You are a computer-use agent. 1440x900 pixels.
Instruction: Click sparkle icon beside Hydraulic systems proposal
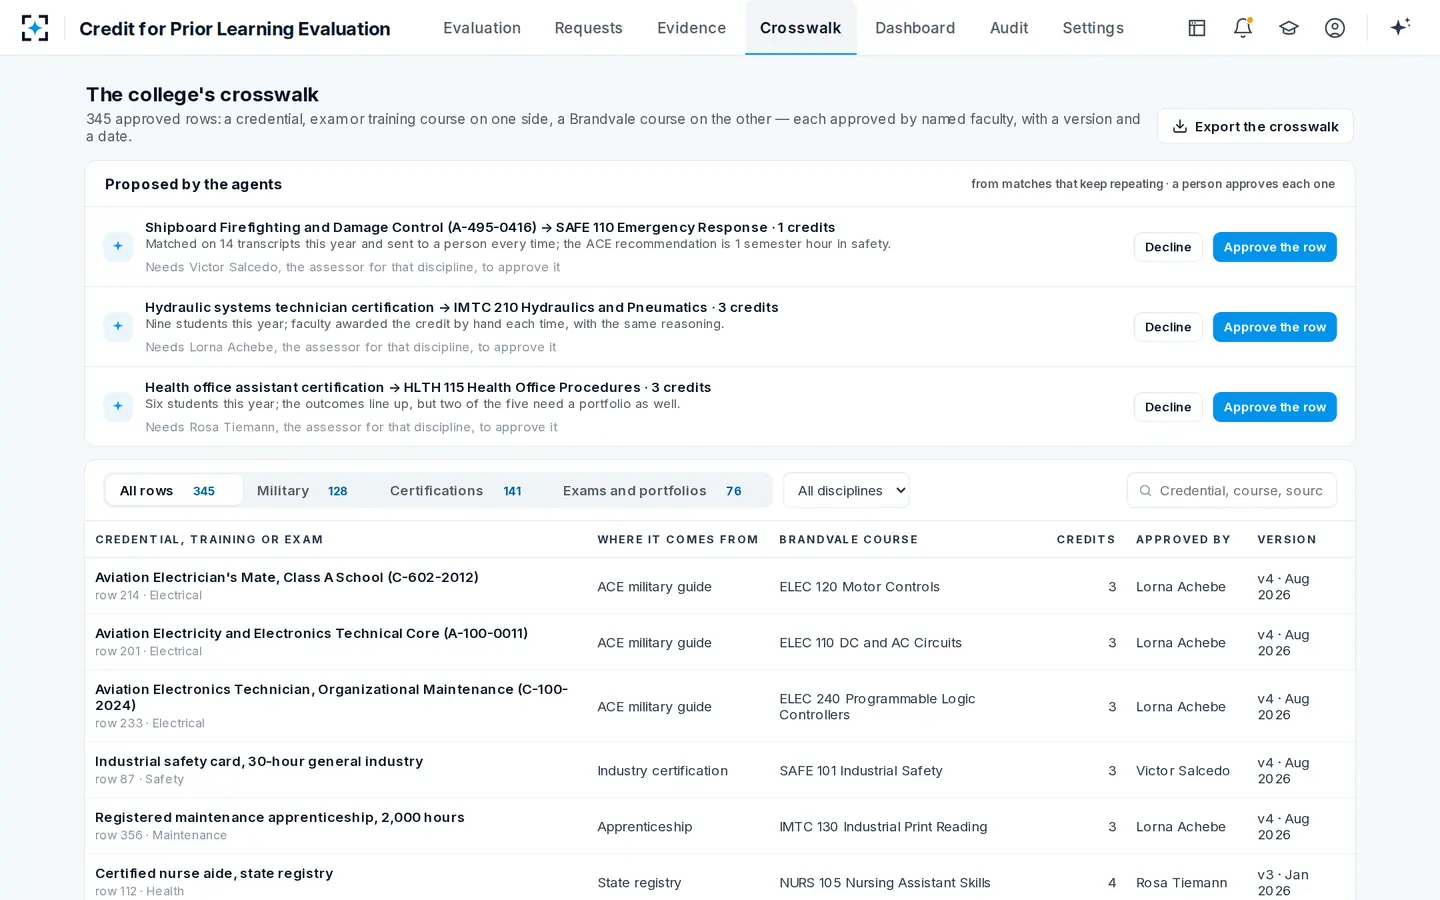(118, 326)
